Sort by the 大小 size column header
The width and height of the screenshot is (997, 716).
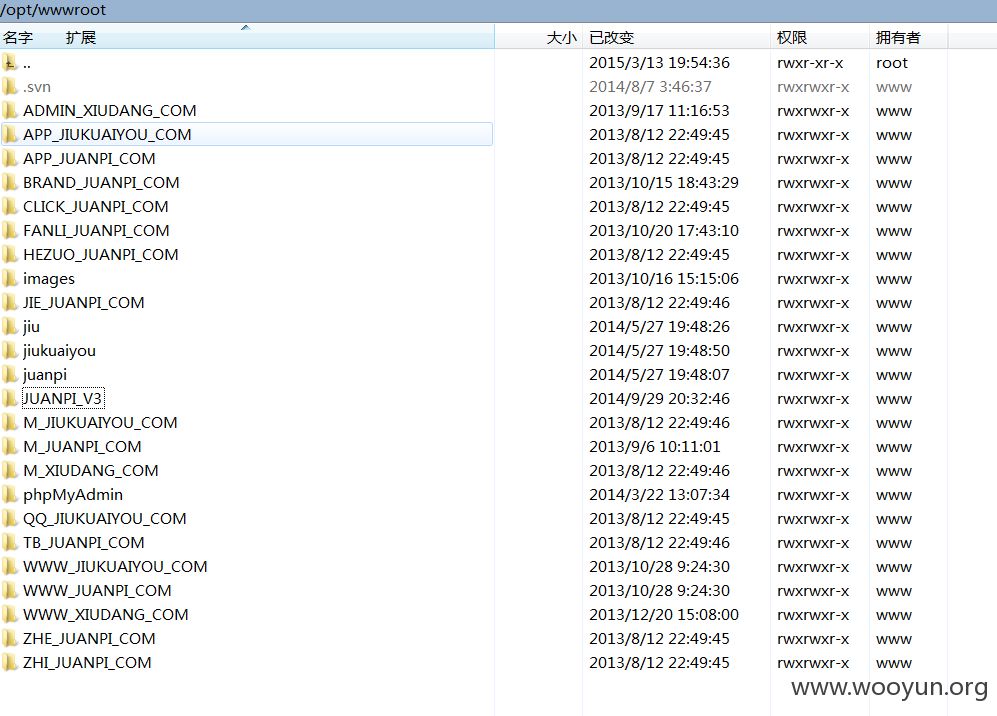561,38
